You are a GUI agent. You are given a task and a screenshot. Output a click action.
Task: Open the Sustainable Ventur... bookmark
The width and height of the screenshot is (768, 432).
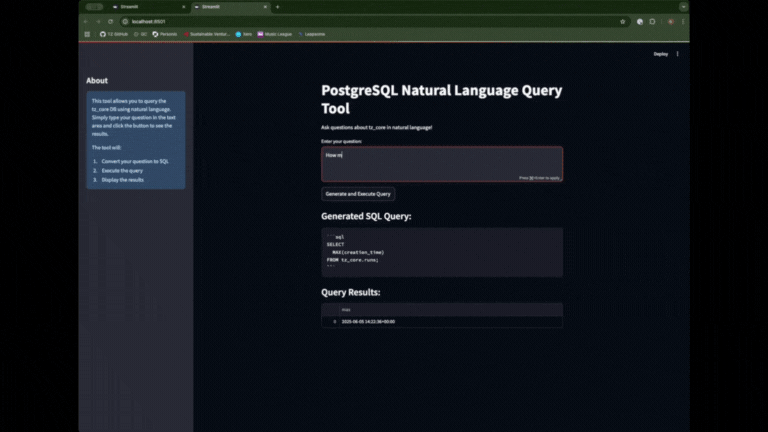coord(207,34)
